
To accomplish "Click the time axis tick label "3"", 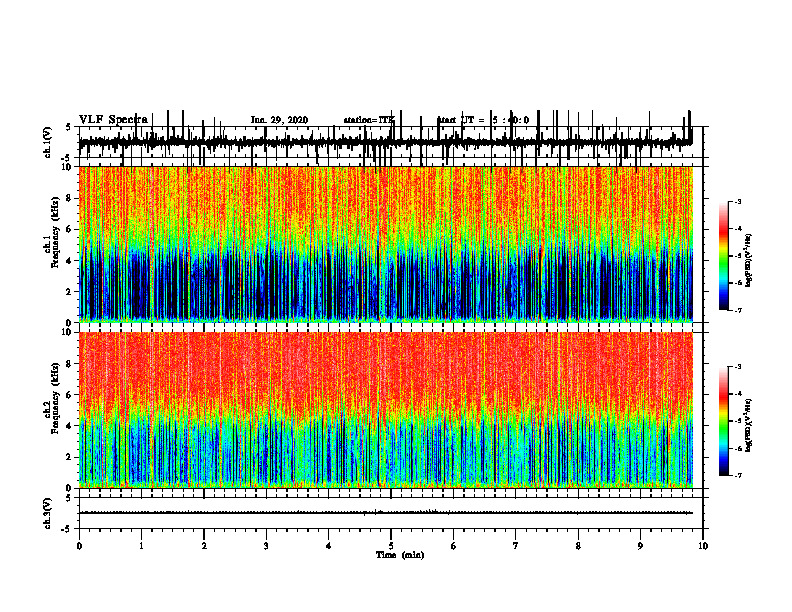I will click(x=266, y=546).
